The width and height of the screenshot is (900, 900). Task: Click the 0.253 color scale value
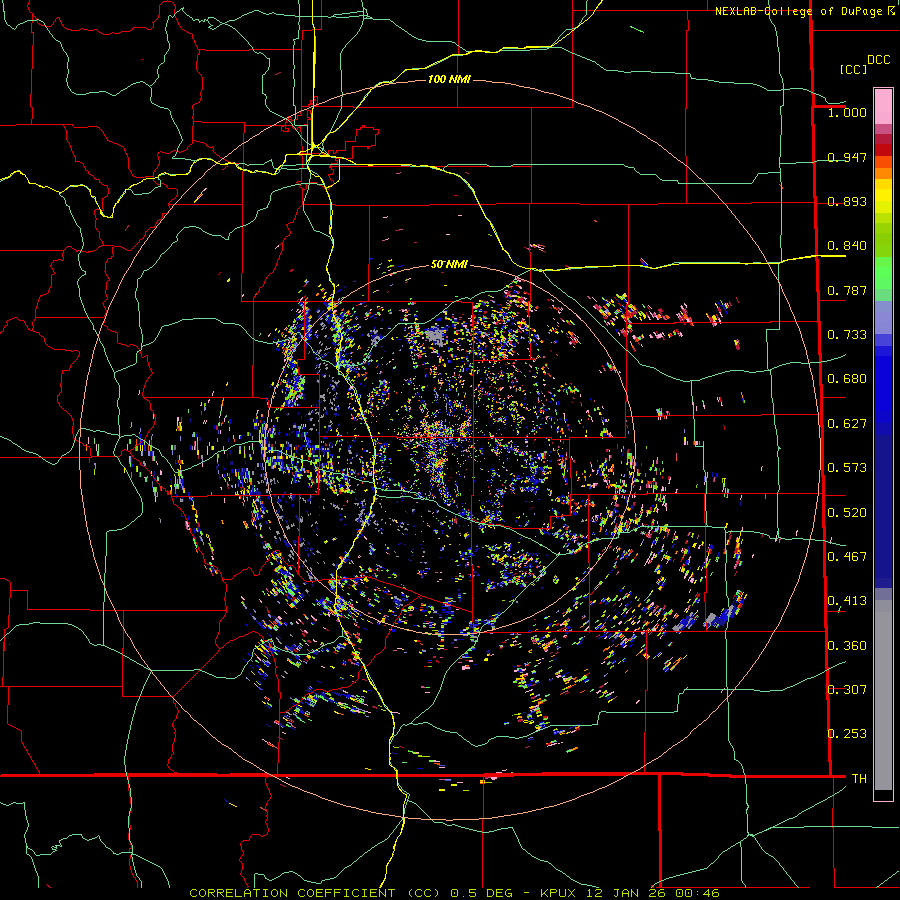[x=847, y=734]
